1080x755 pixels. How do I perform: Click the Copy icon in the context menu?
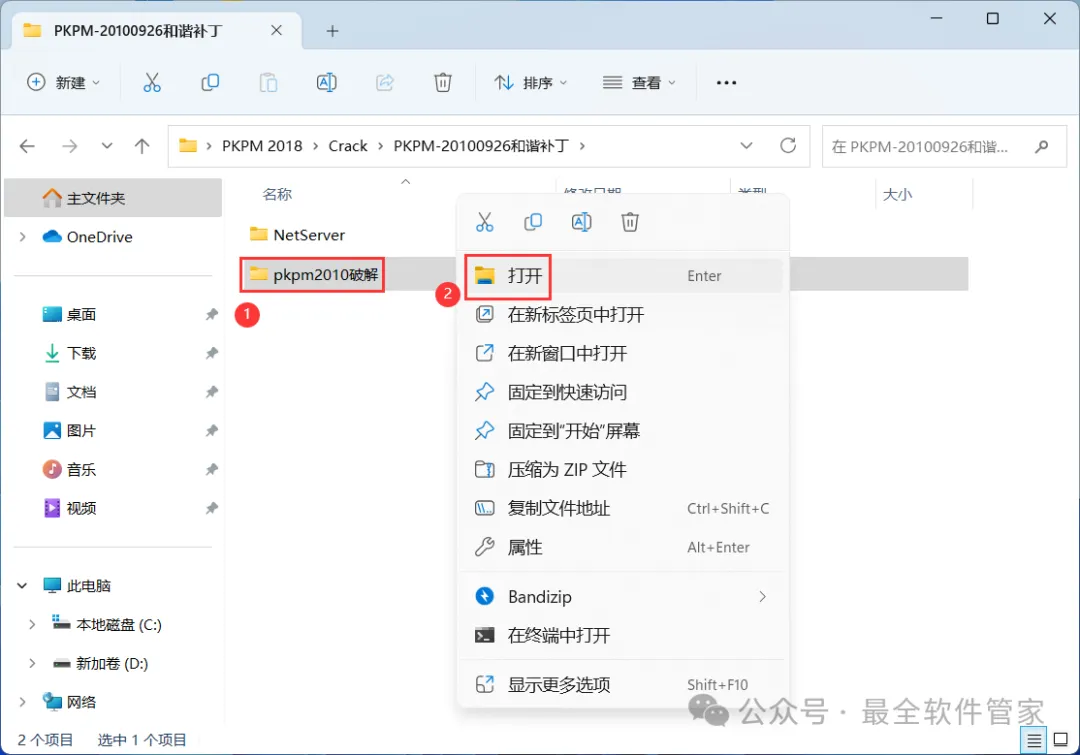533,222
